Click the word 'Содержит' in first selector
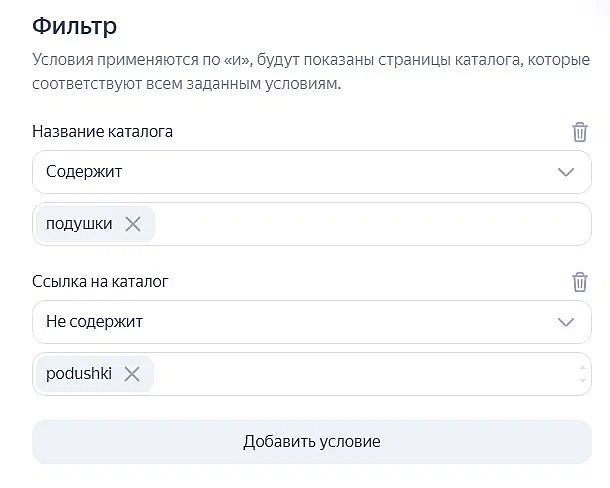This screenshot has height=488, width=610. [84, 172]
